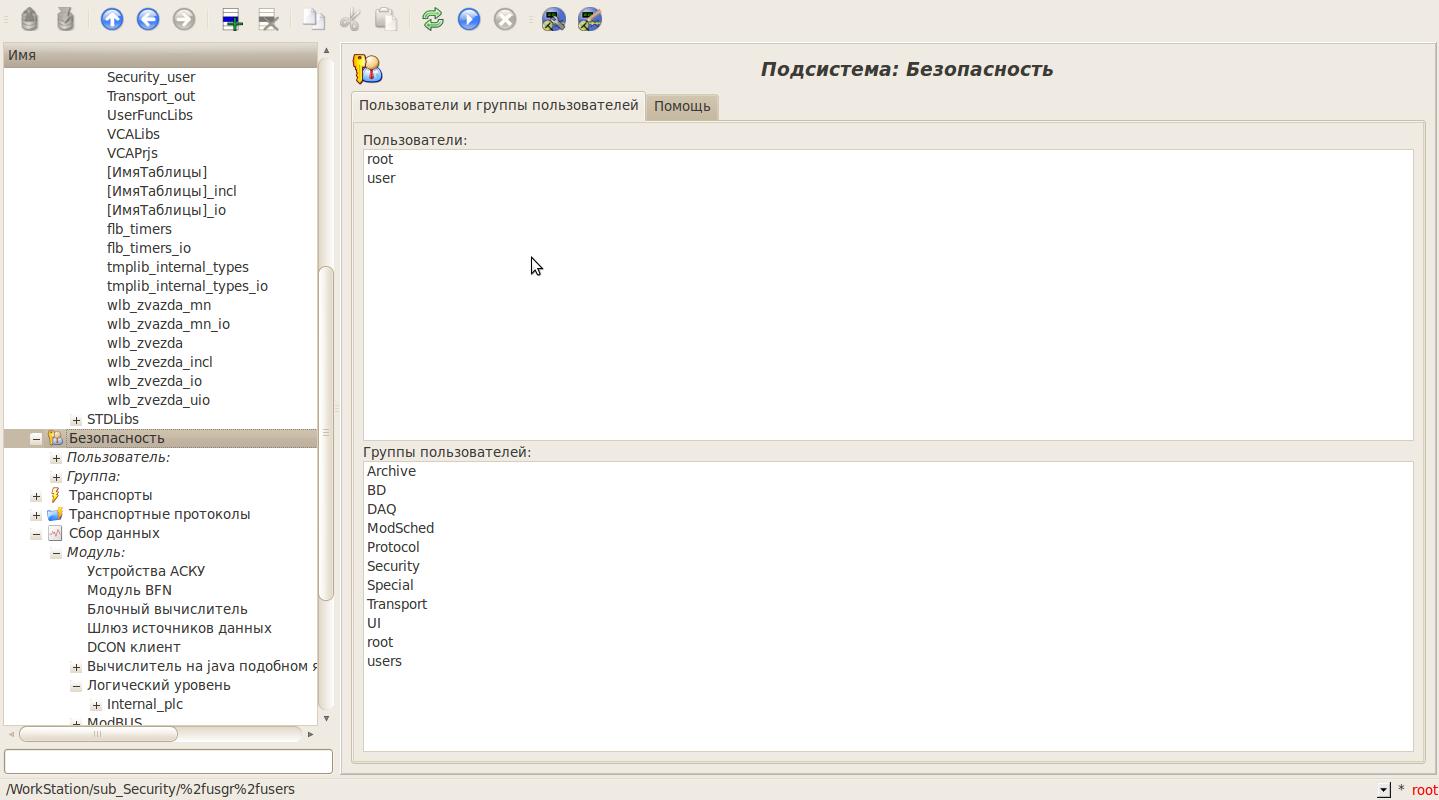Image resolution: width=1439 pixels, height=800 pixels.
Task: Go back with the blue left arrow
Action: click(148, 19)
